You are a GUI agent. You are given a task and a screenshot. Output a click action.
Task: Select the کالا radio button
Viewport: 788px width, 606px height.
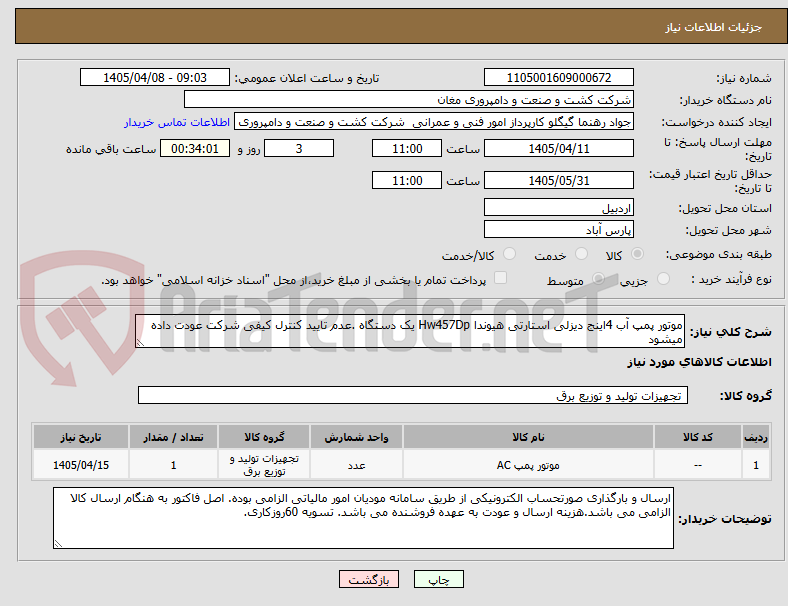637,254
